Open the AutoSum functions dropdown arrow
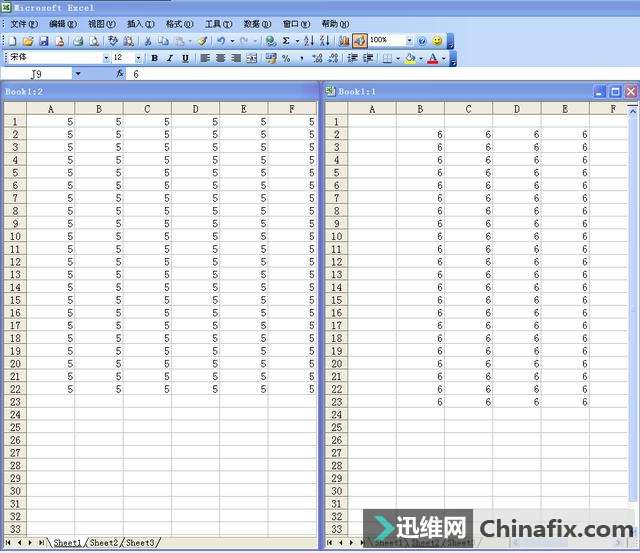The height and width of the screenshot is (553, 640). pyautogui.click(x=297, y=41)
